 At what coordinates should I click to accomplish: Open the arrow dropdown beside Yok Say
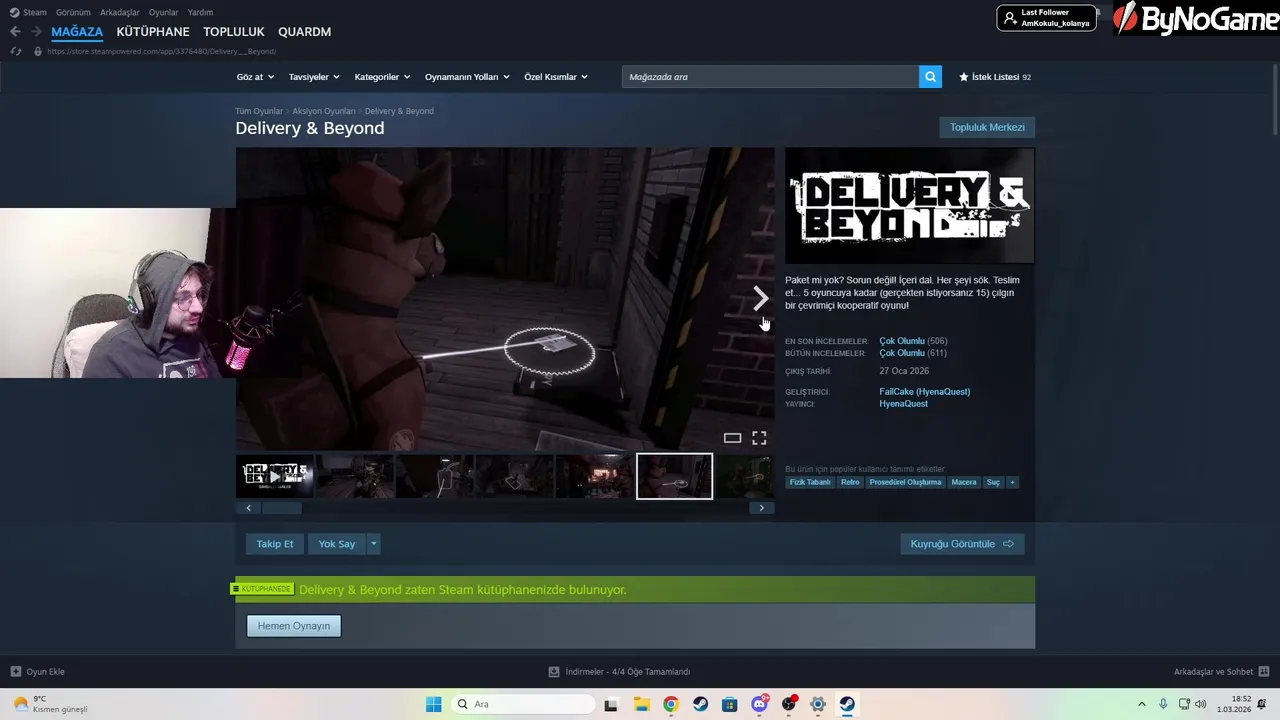373,544
